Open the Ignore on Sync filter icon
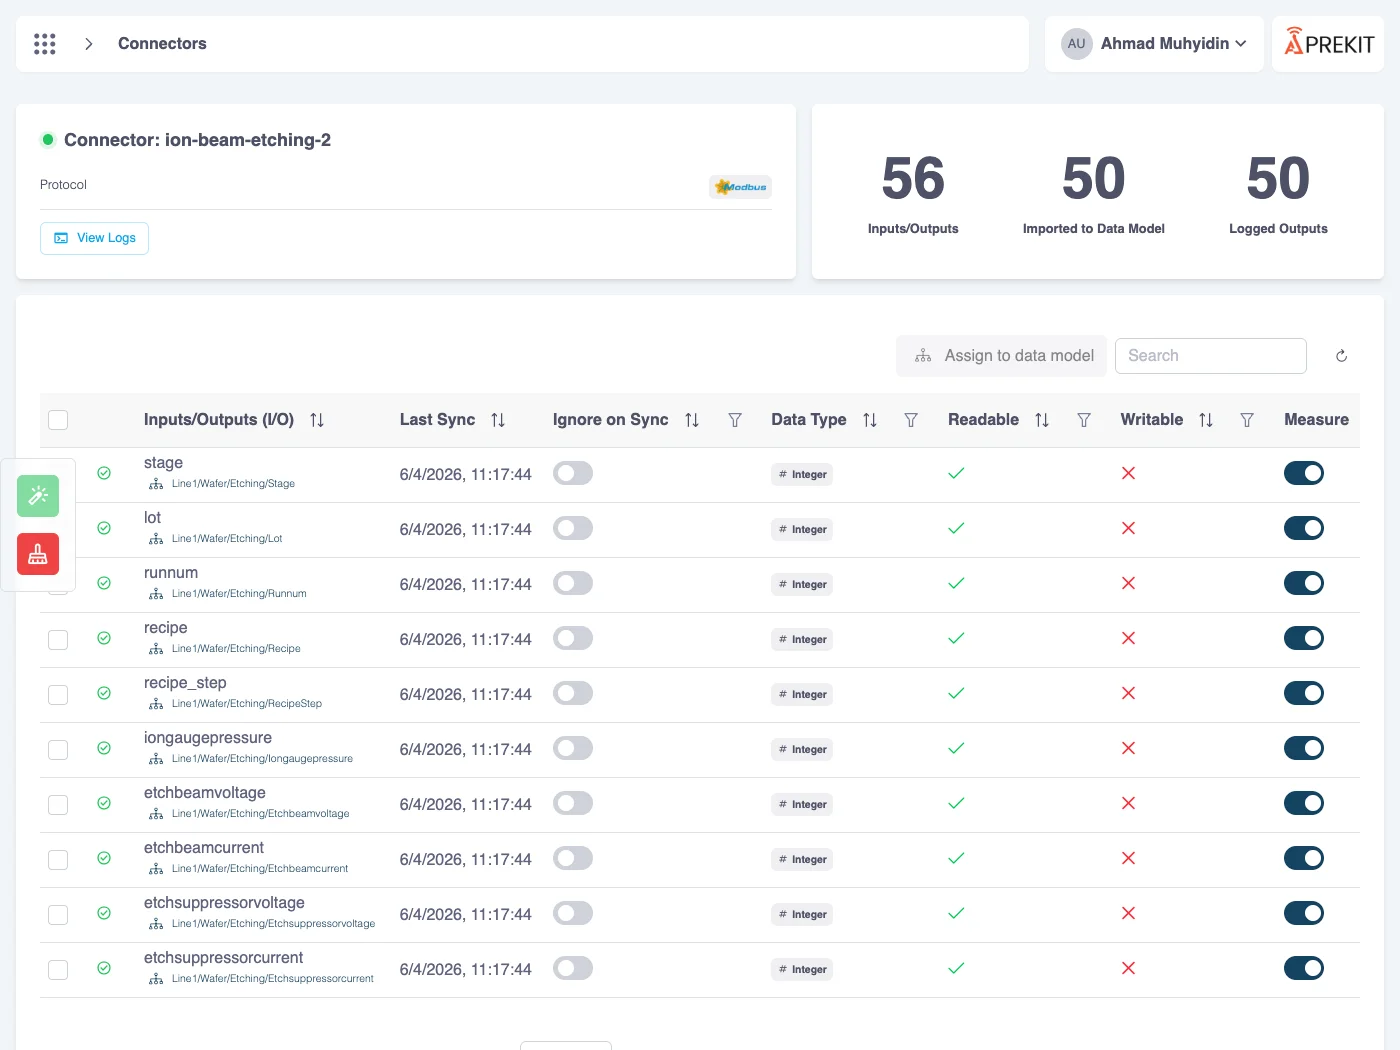 [735, 420]
